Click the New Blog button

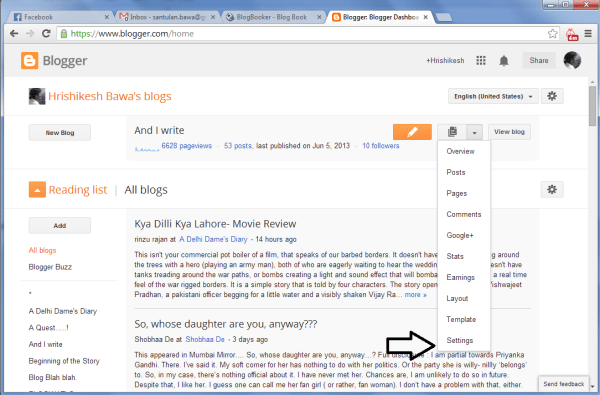tap(60, 132)
